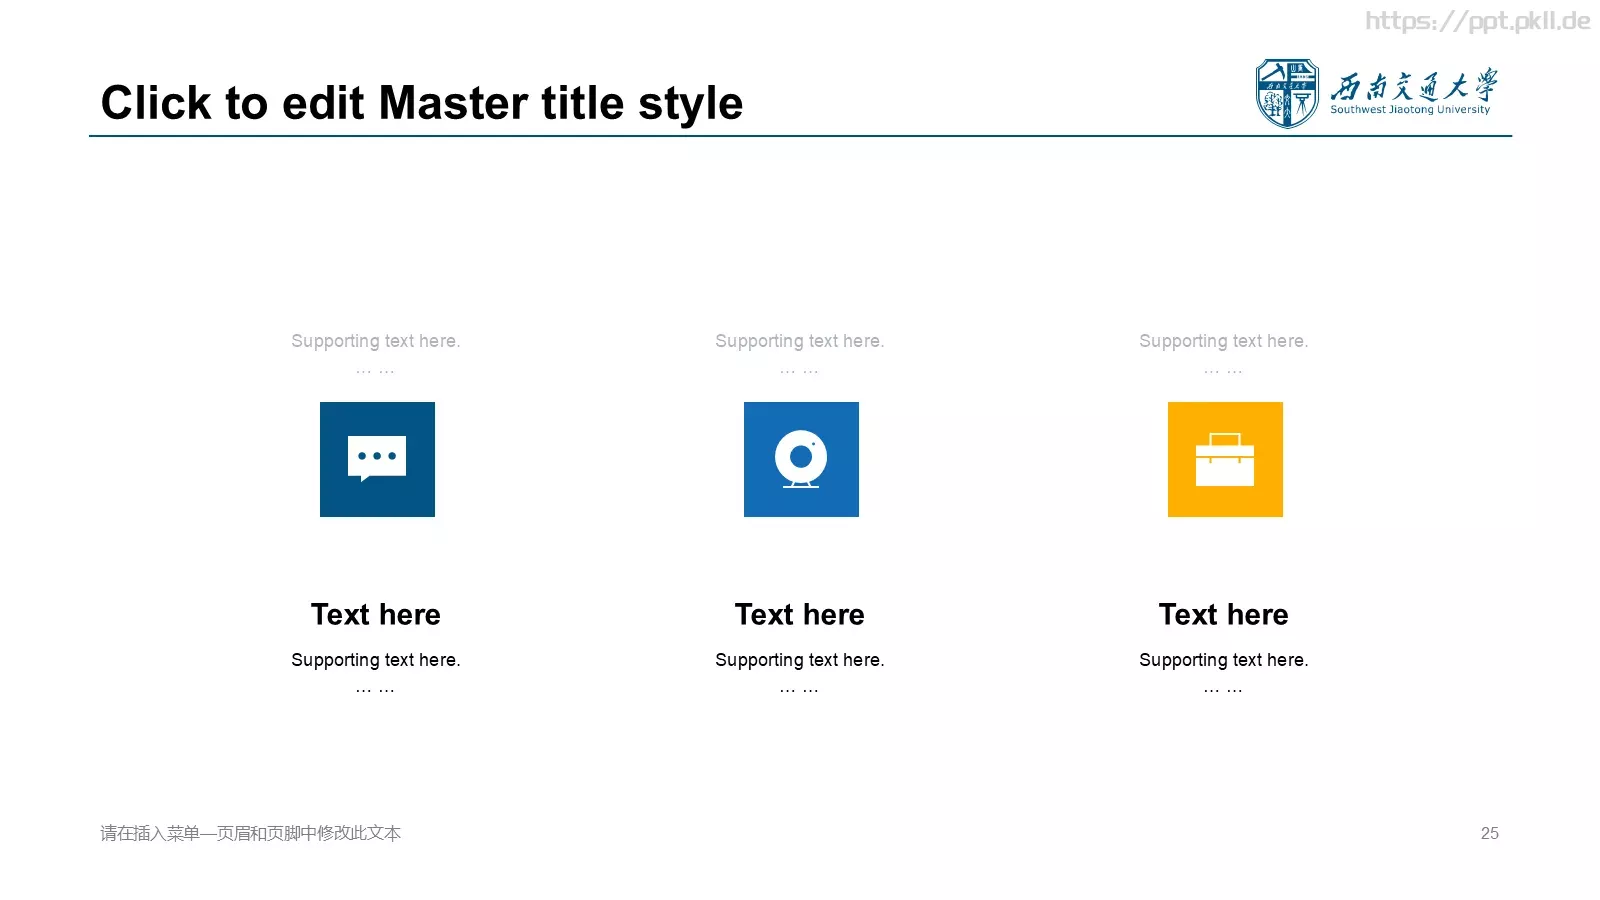This screenshot has height=900, width=1600.
Task: Select the briefcase icon in the yellow square
Action: click(x=1225, y=459)
